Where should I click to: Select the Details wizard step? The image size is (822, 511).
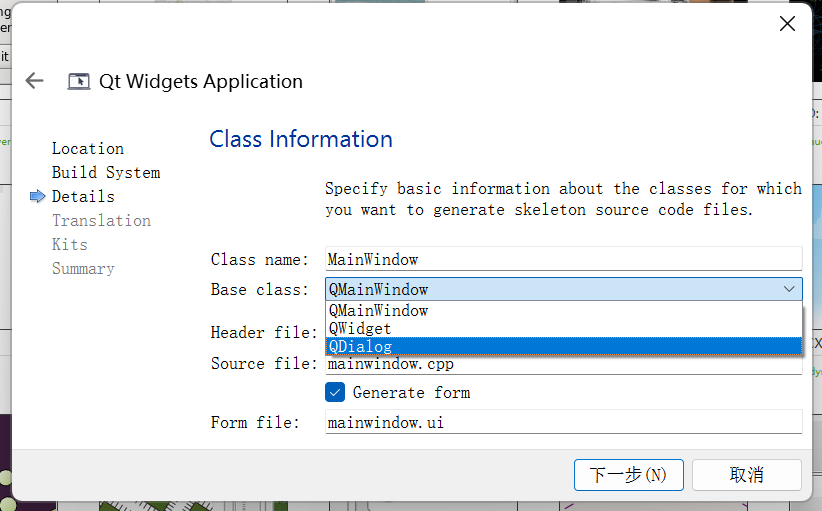pos(83,197)
